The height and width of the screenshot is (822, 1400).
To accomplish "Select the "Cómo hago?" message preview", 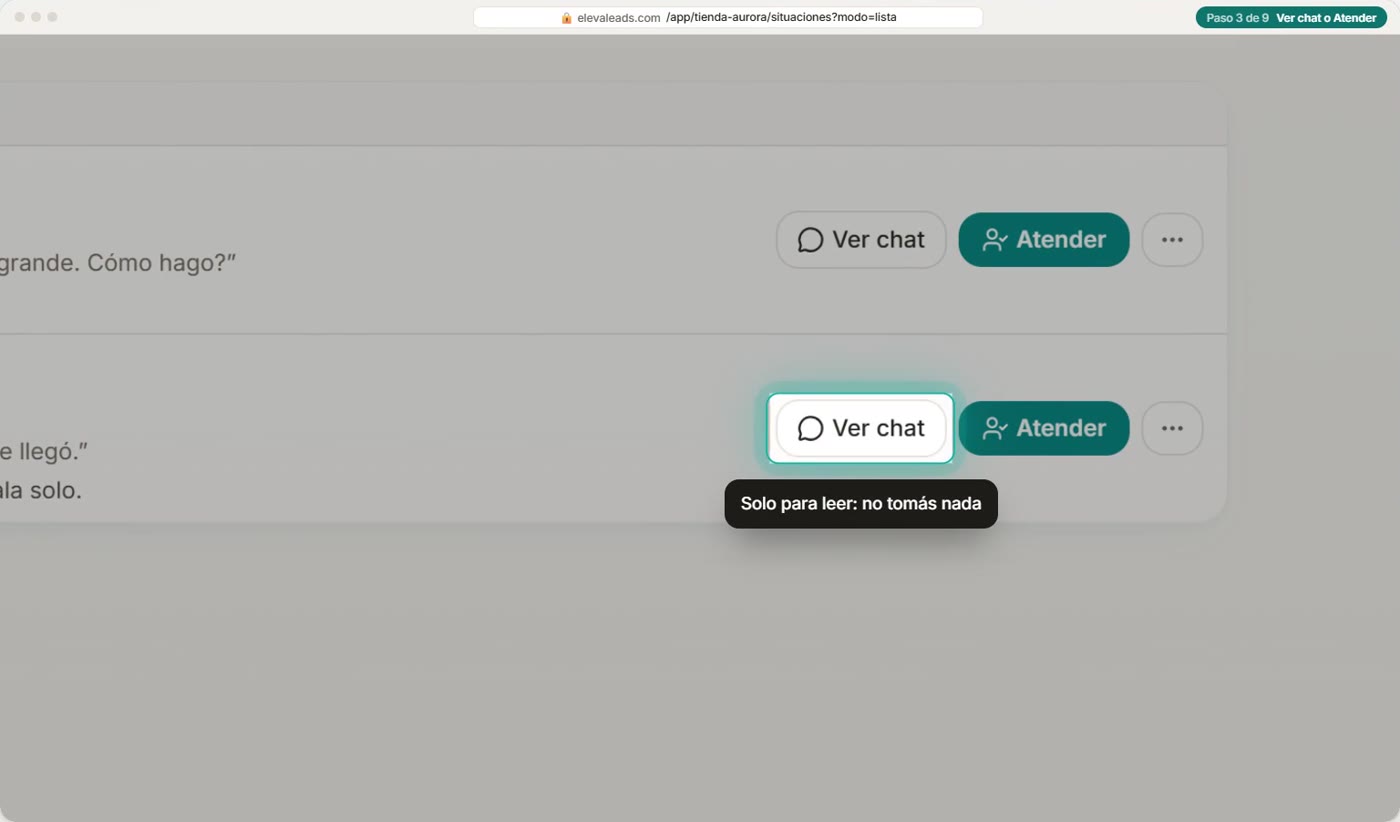I will pyautogui.click(x=117, y=263).
